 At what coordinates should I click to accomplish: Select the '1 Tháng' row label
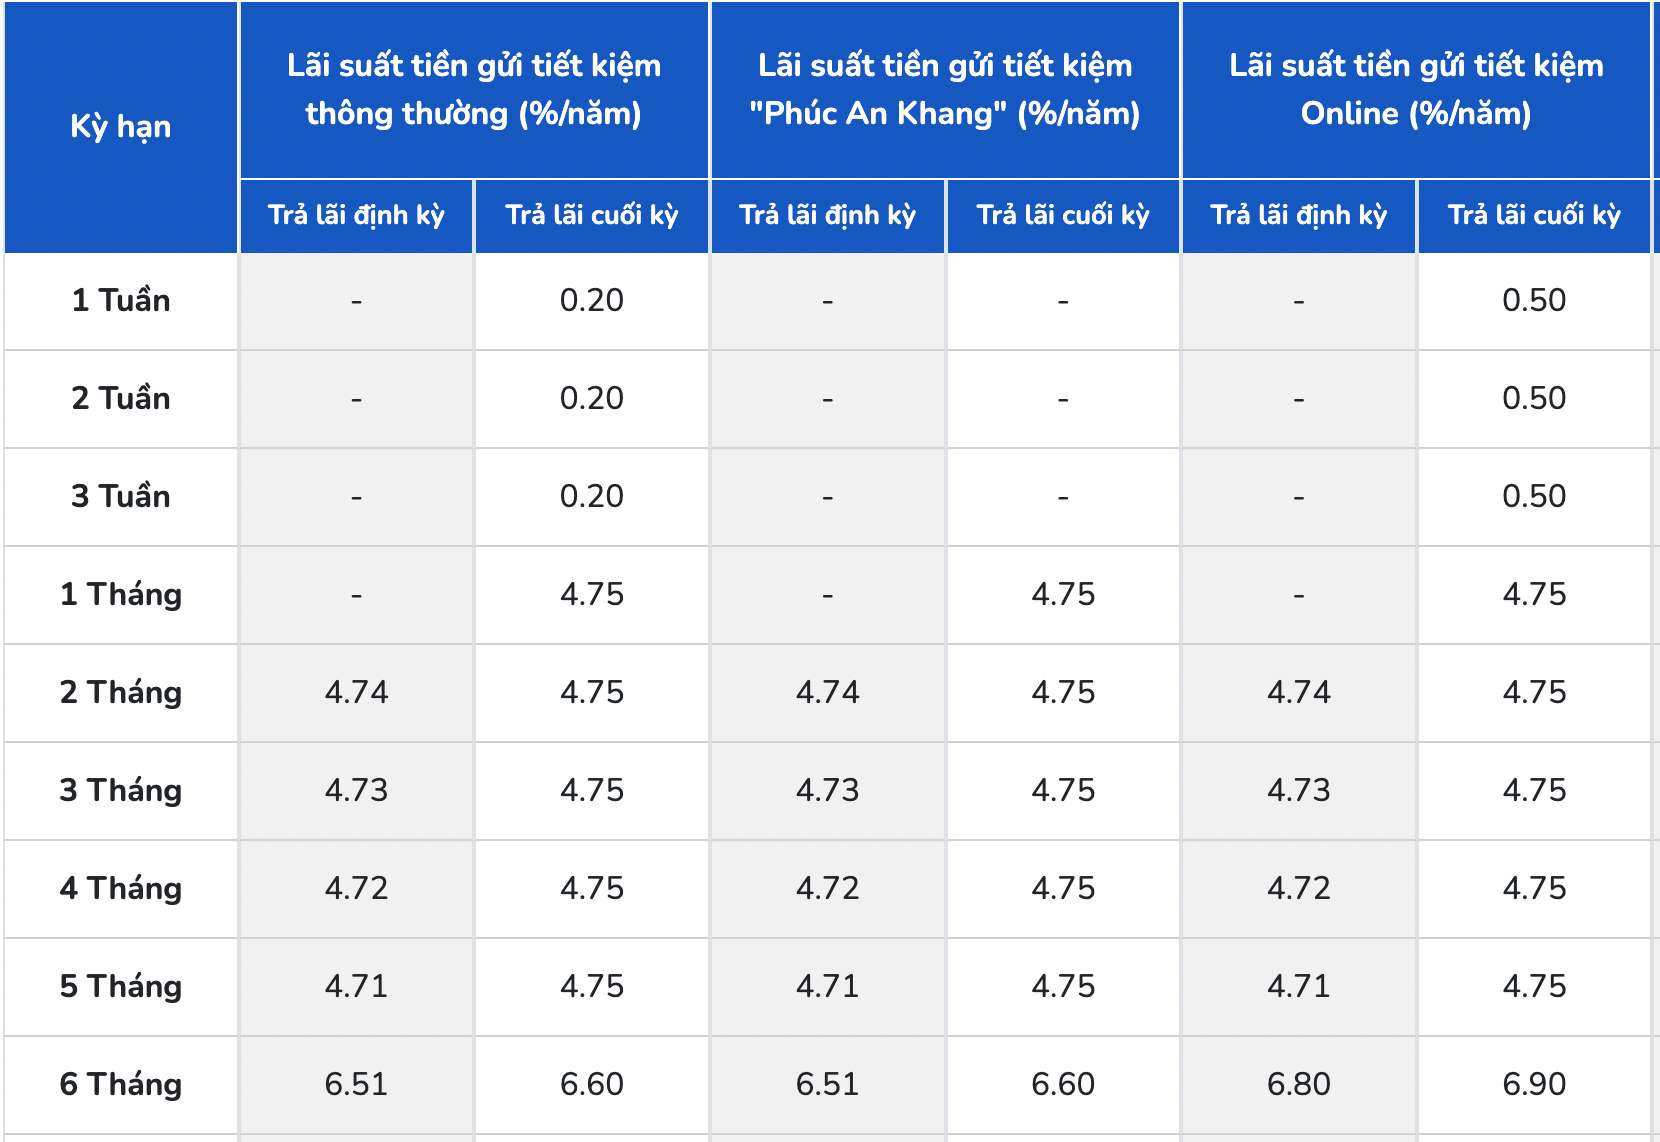[121, 595]
